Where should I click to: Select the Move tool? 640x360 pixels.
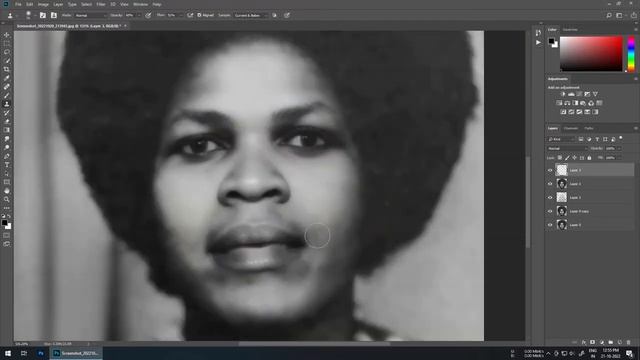coord(7,35)
